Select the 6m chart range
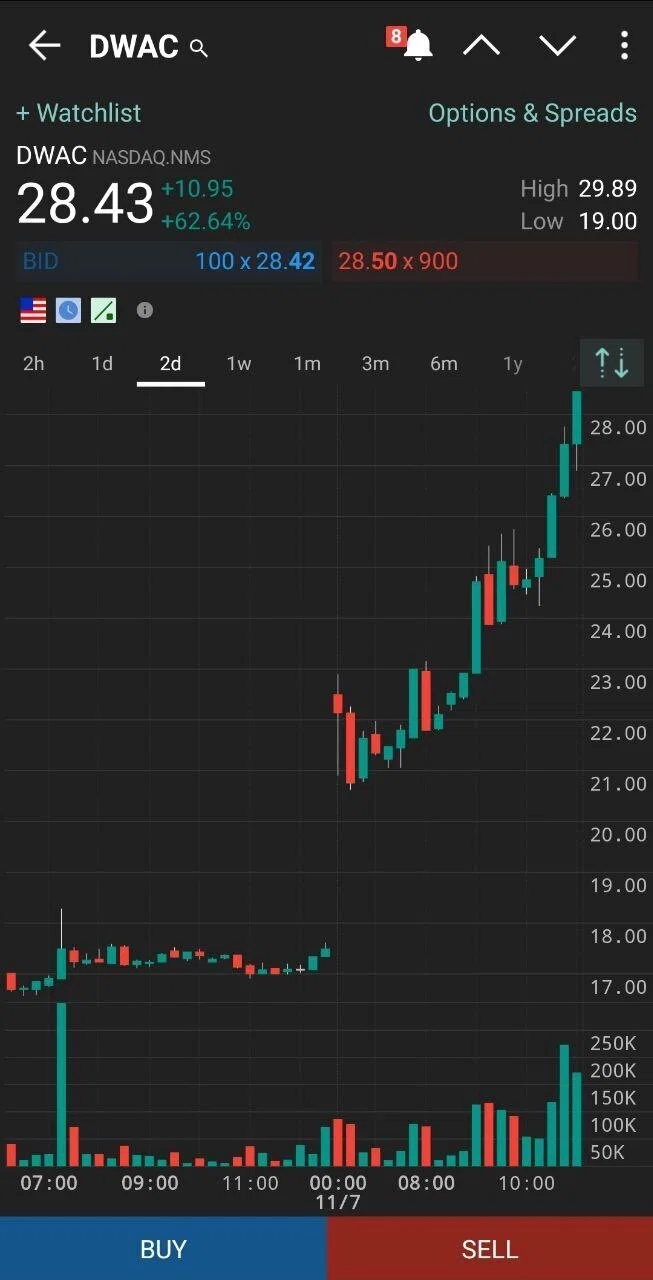This screenshot has height=1280, width=653. tap(444, 364)
